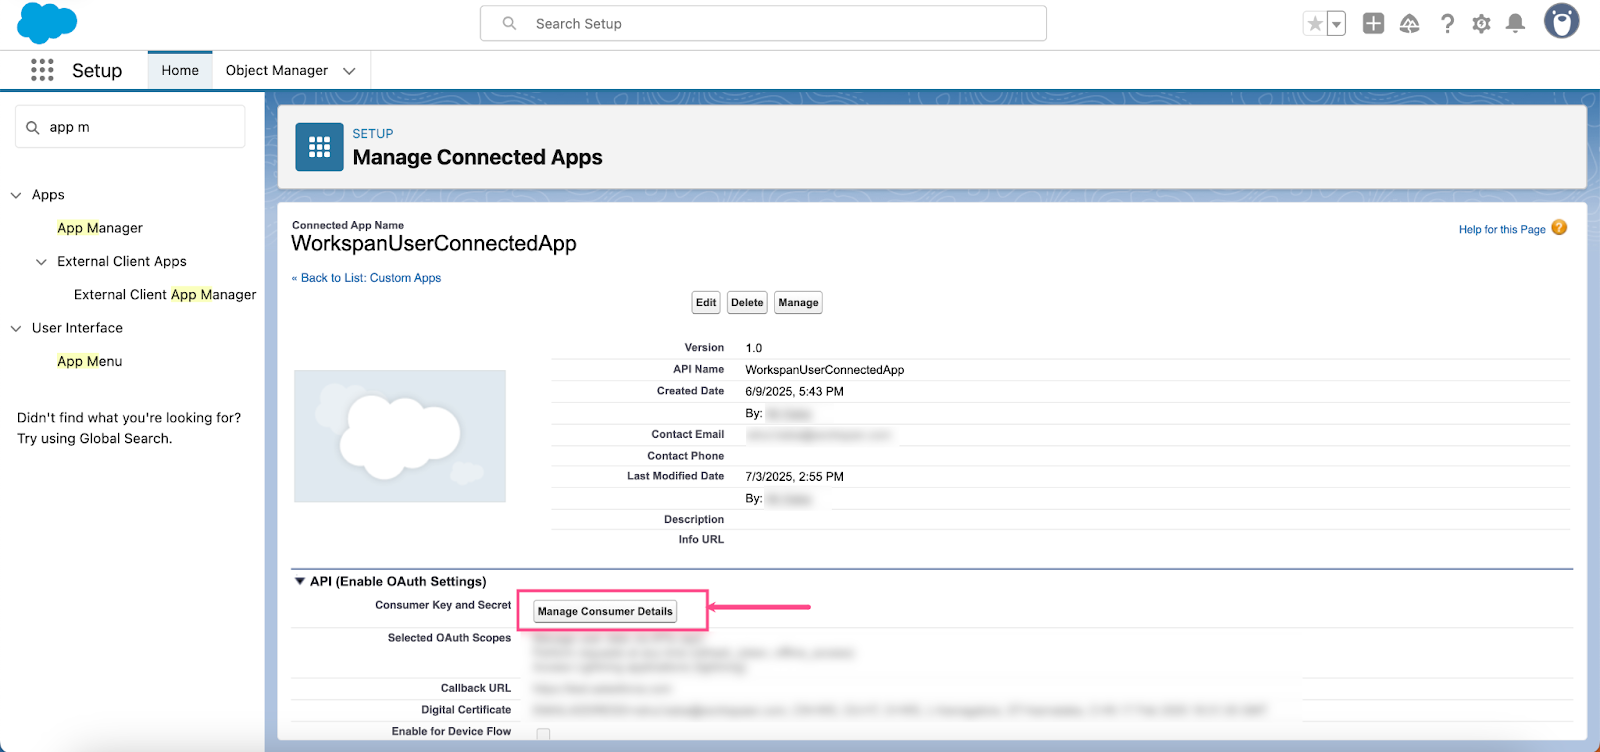Click the Delete button
This screenshot has height=752, width=1600.
point(747,303)
